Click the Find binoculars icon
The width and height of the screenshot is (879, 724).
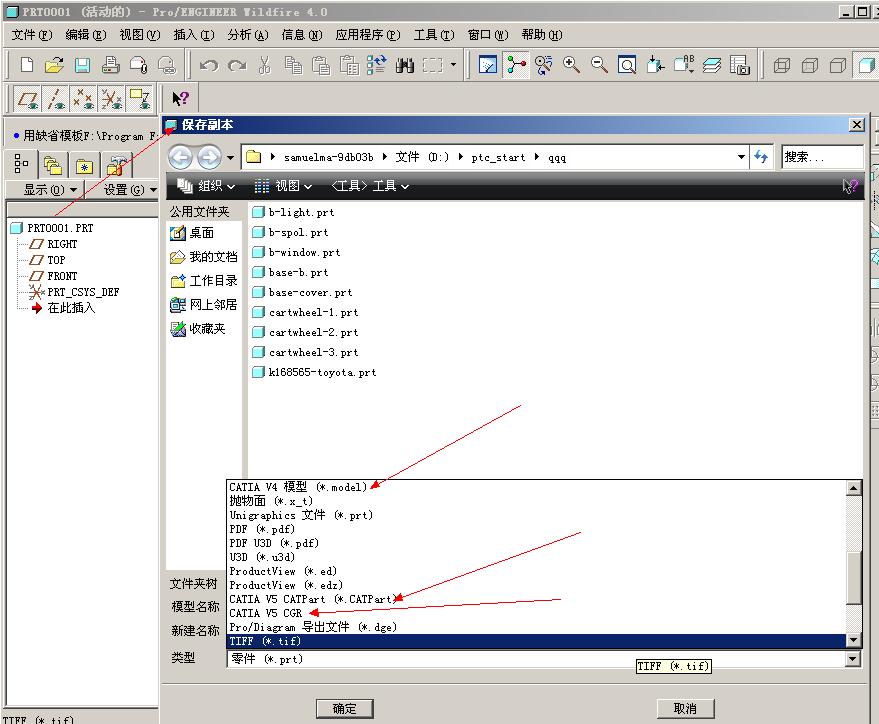pos(405,66)
